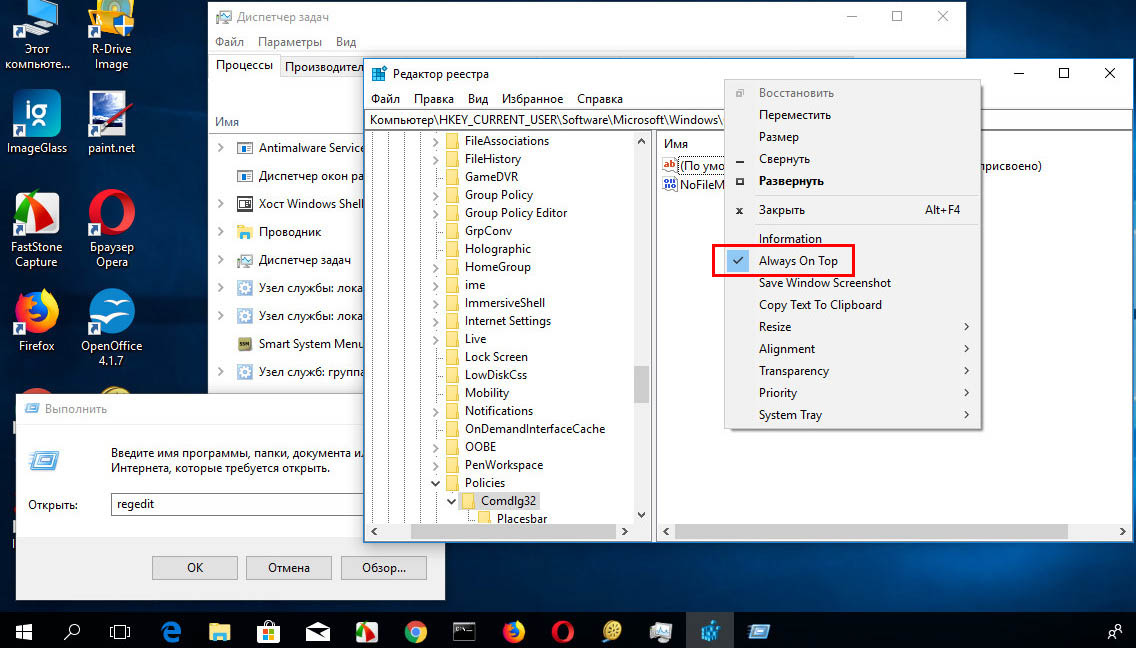Open R-Drive Image desktop shortcut
The image size is (1136, 648).
click(111, 36)
